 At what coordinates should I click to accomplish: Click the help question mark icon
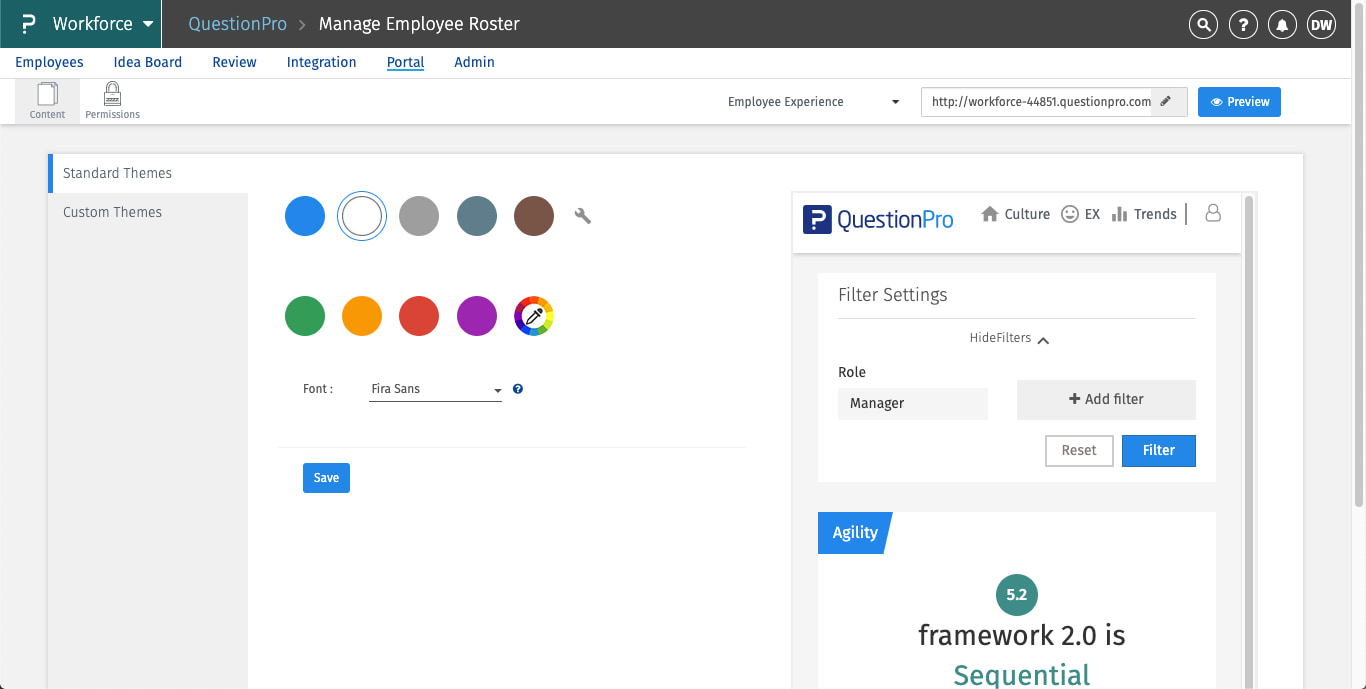point(1243,25)
